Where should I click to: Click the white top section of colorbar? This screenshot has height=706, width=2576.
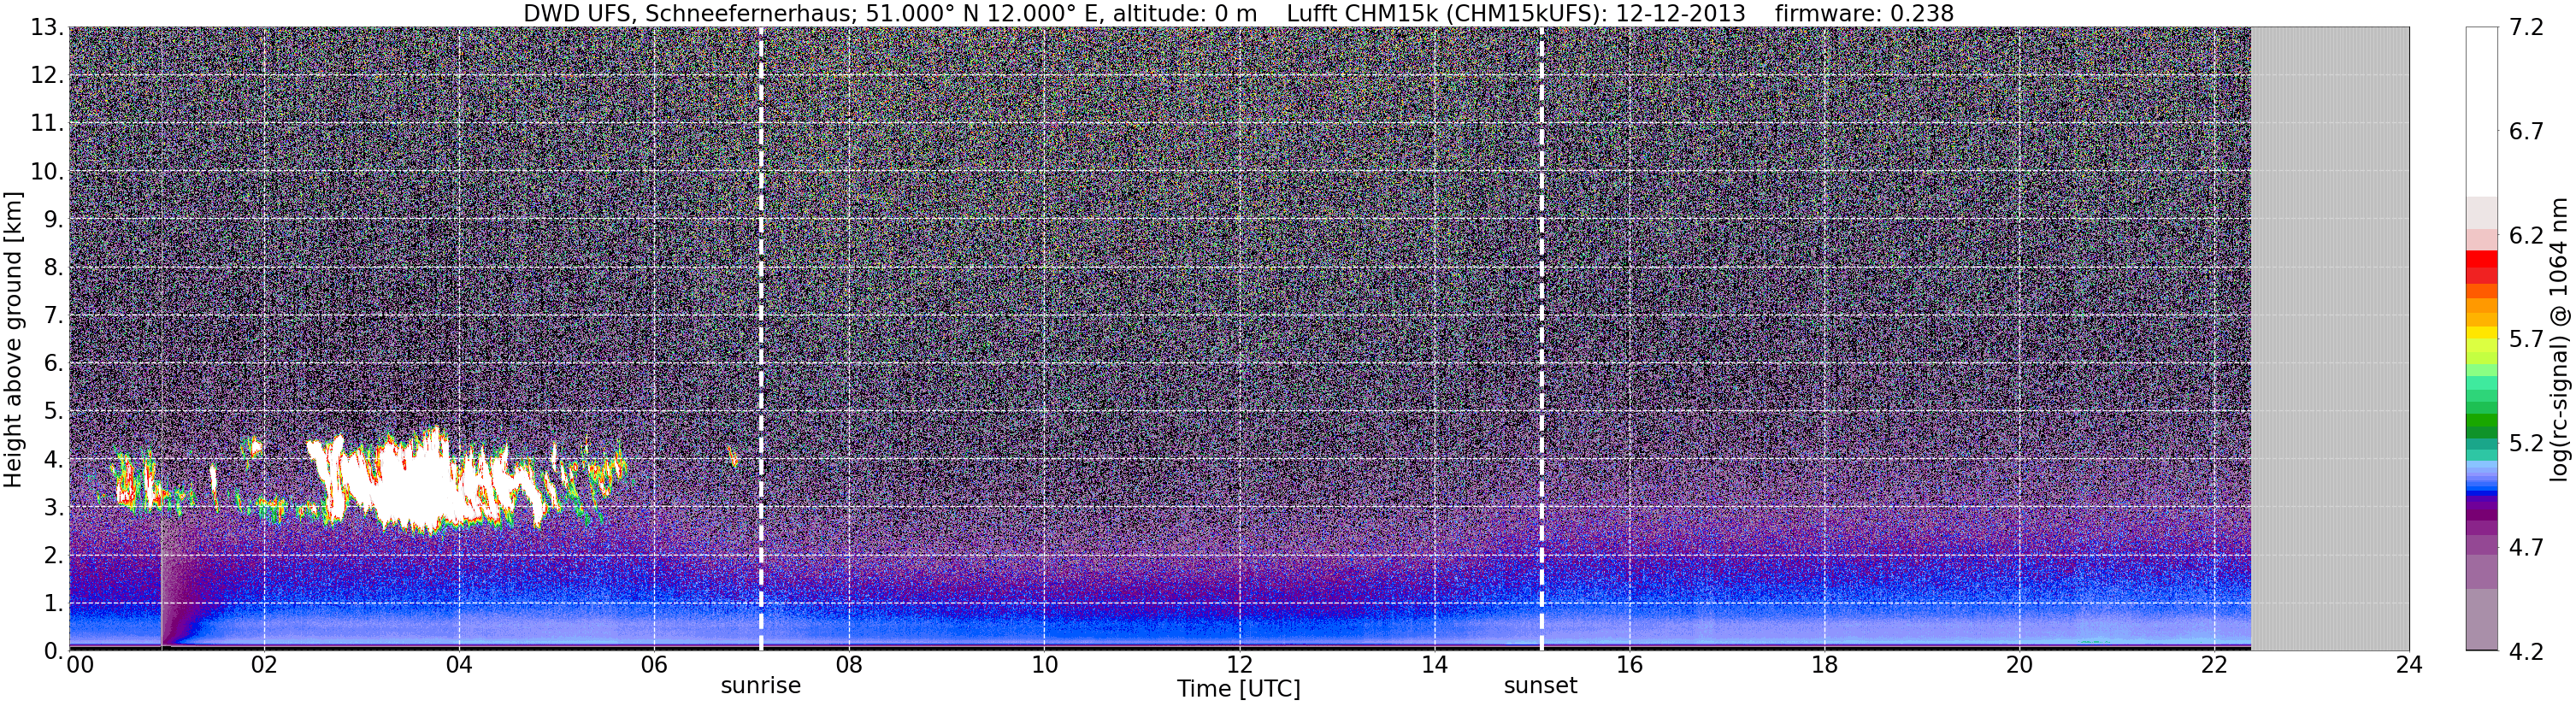[x=2481, y=111]
